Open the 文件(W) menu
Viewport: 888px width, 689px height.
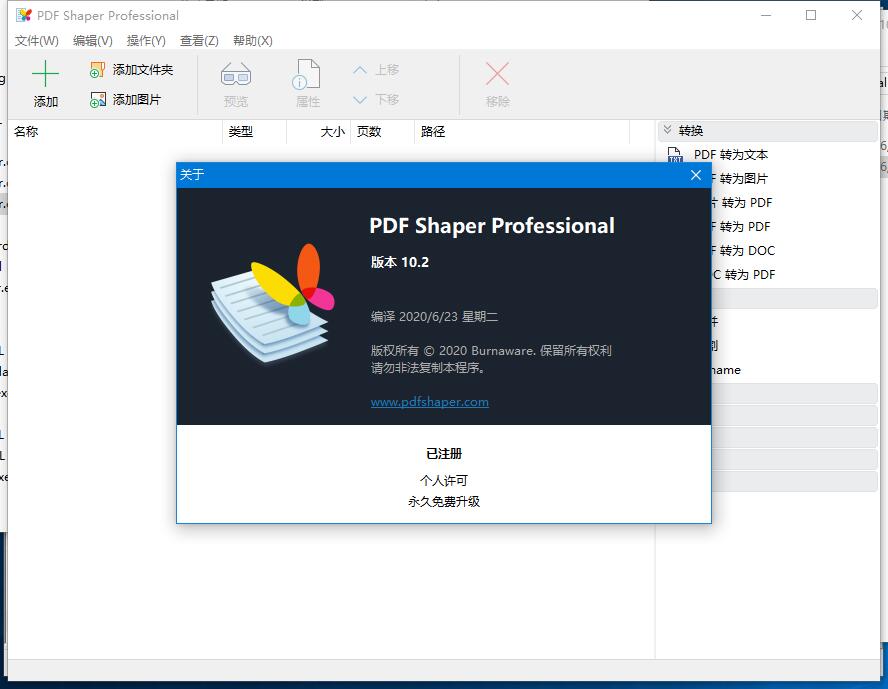[36, 41]
